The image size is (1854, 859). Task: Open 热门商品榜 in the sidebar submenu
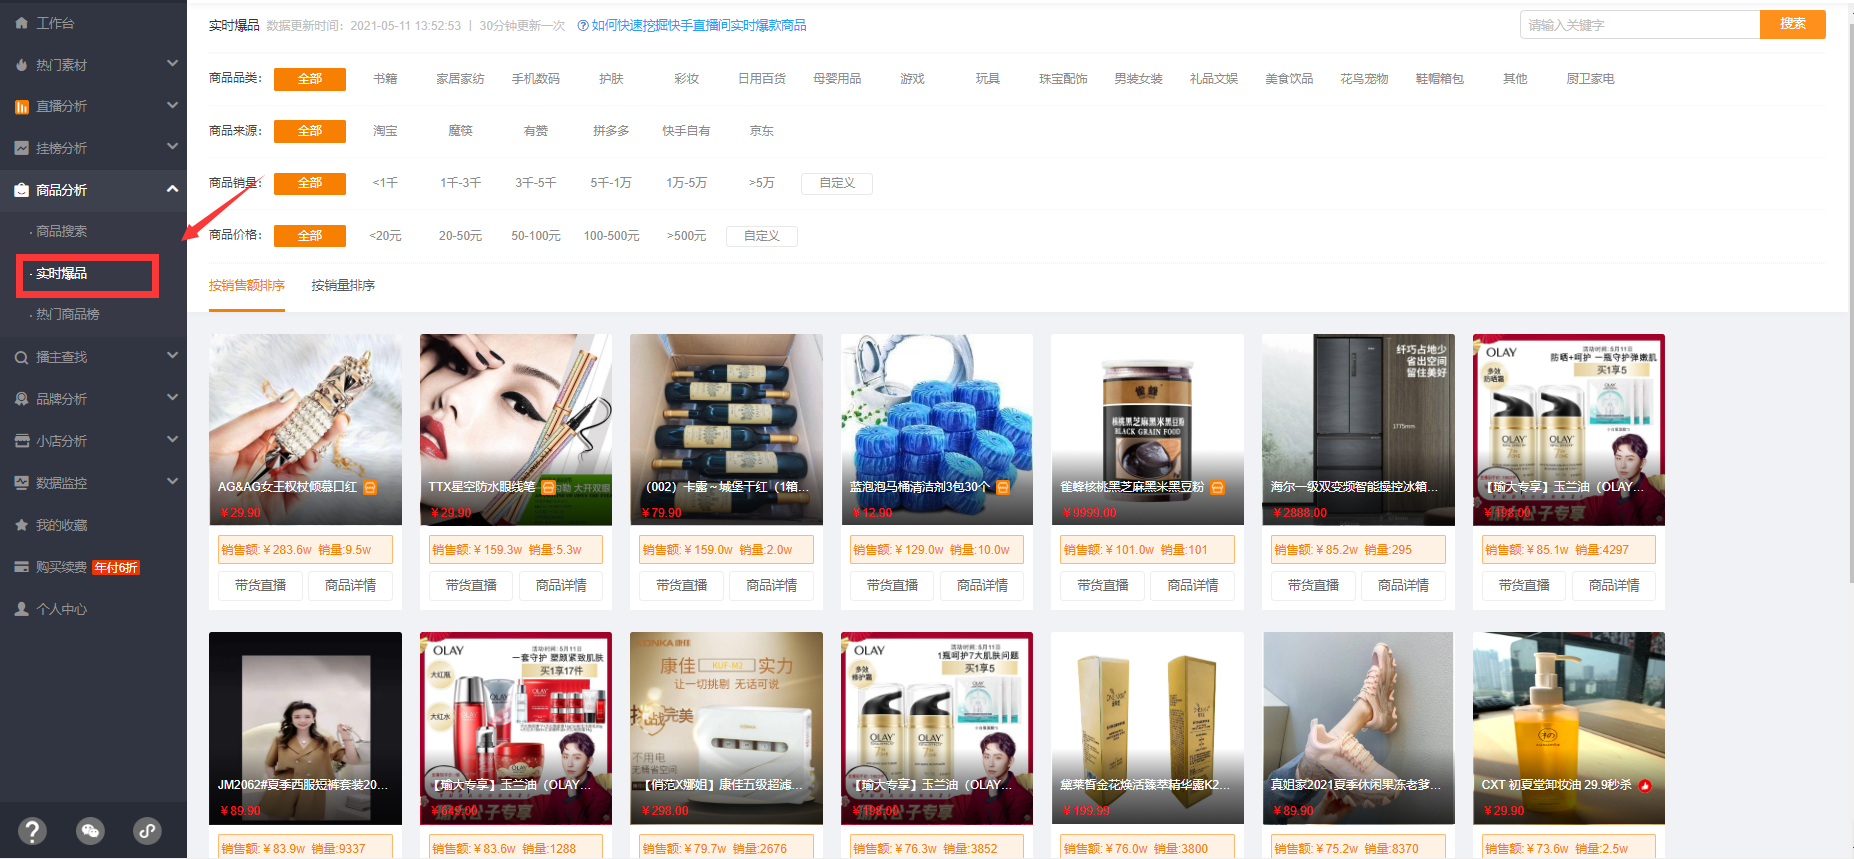pos(68,314)
